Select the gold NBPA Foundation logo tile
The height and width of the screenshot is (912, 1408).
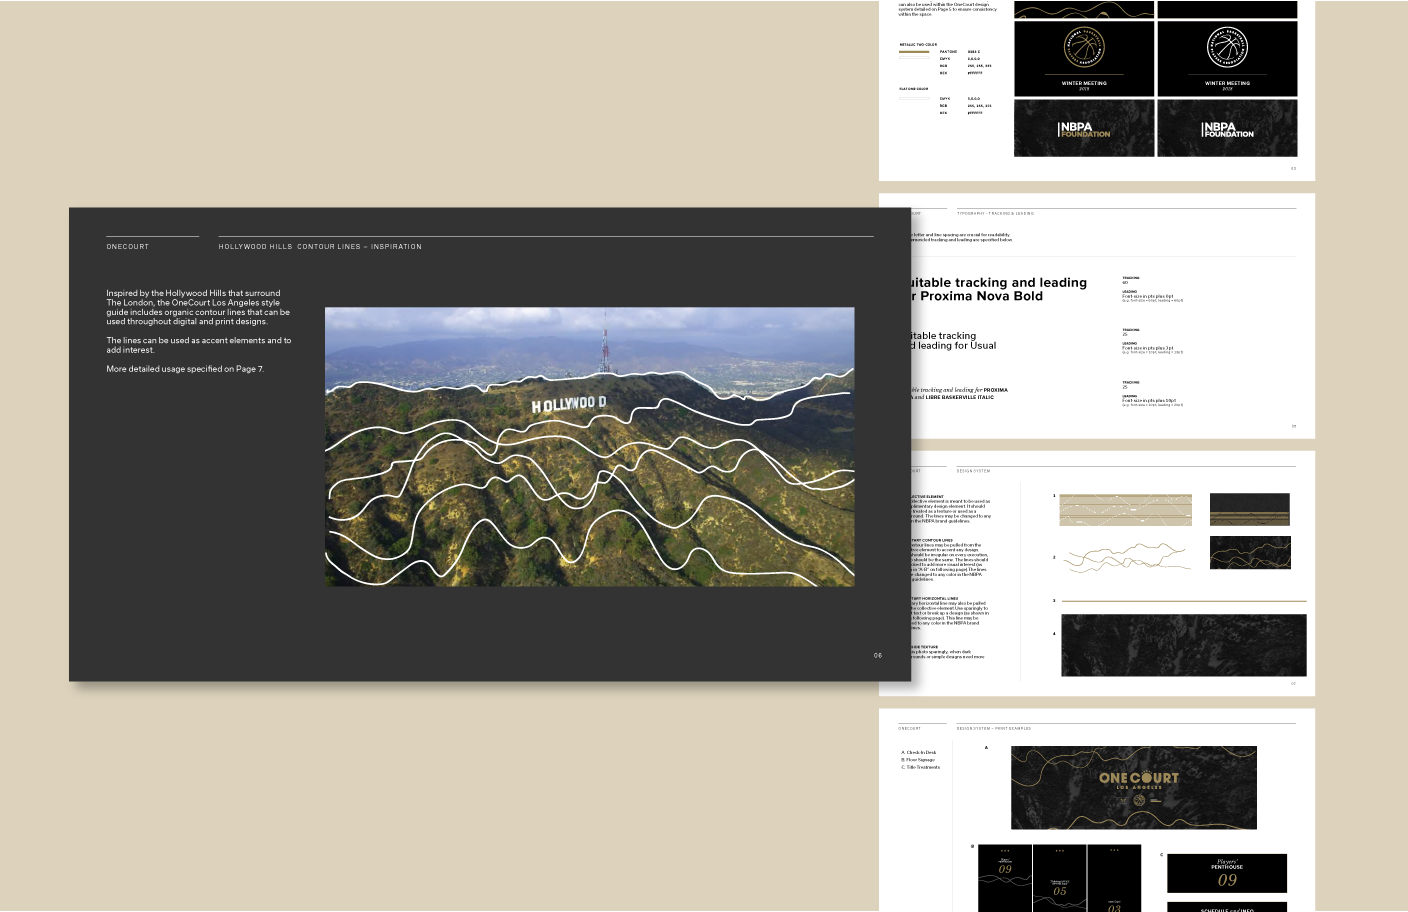pyautogui.click(x=1085, y=128)
